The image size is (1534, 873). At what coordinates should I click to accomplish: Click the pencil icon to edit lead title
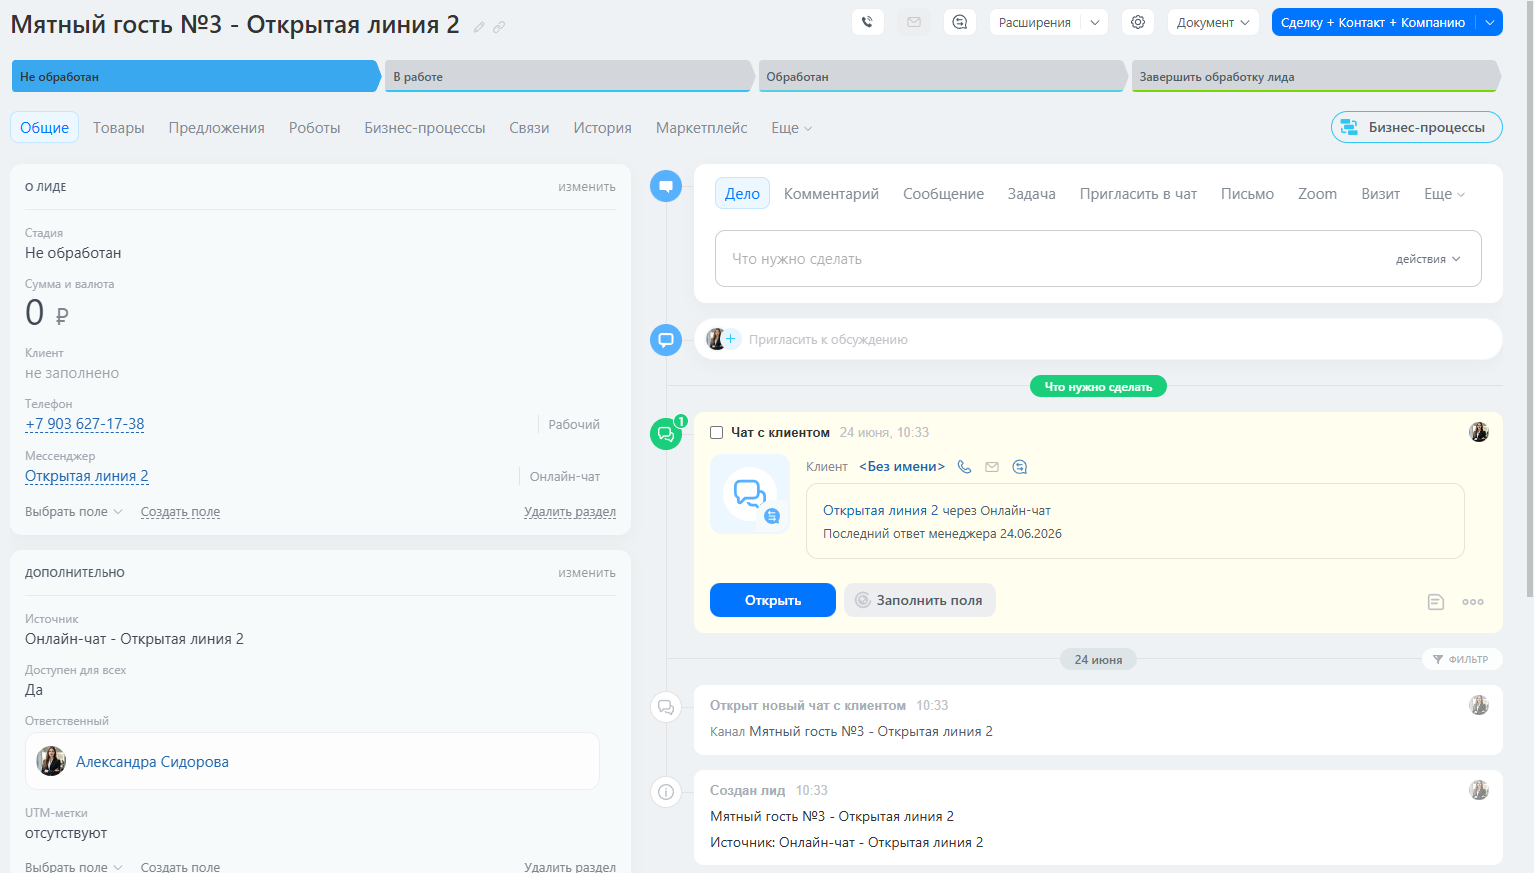pyautogui.click(x=479, y=27)
